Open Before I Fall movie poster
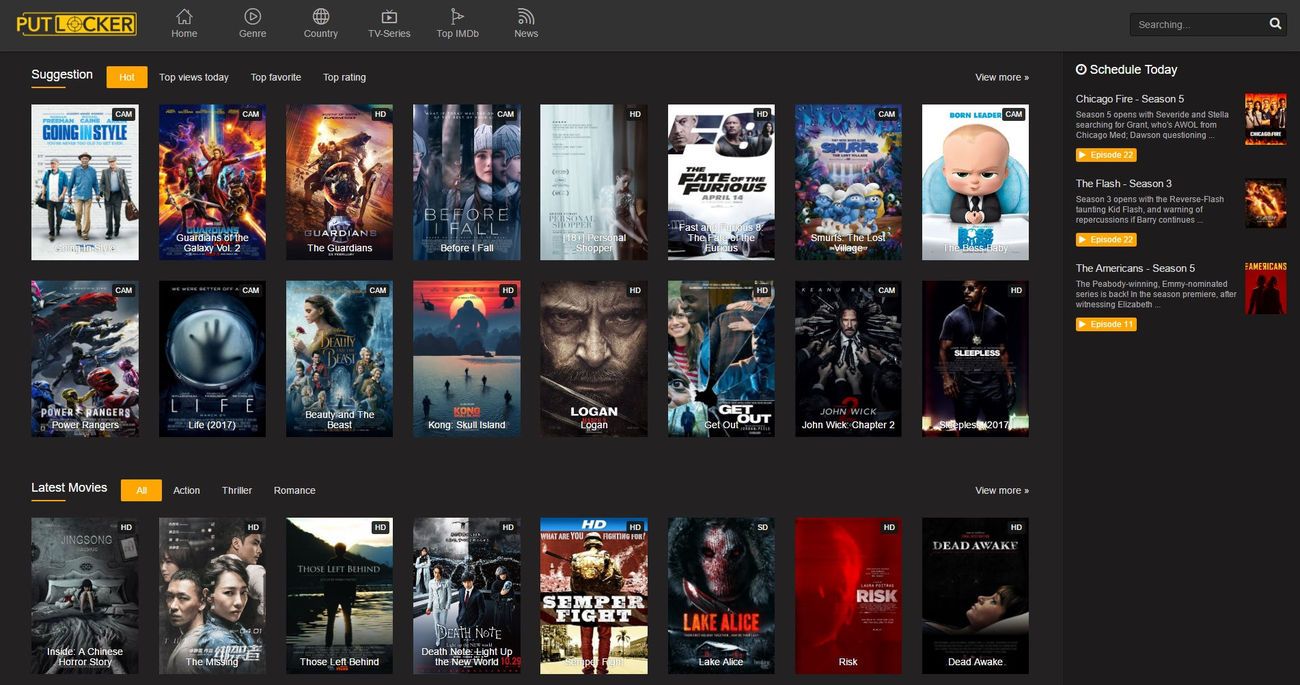The width and height of the screenshot is (1300, 685). point(467,182)
